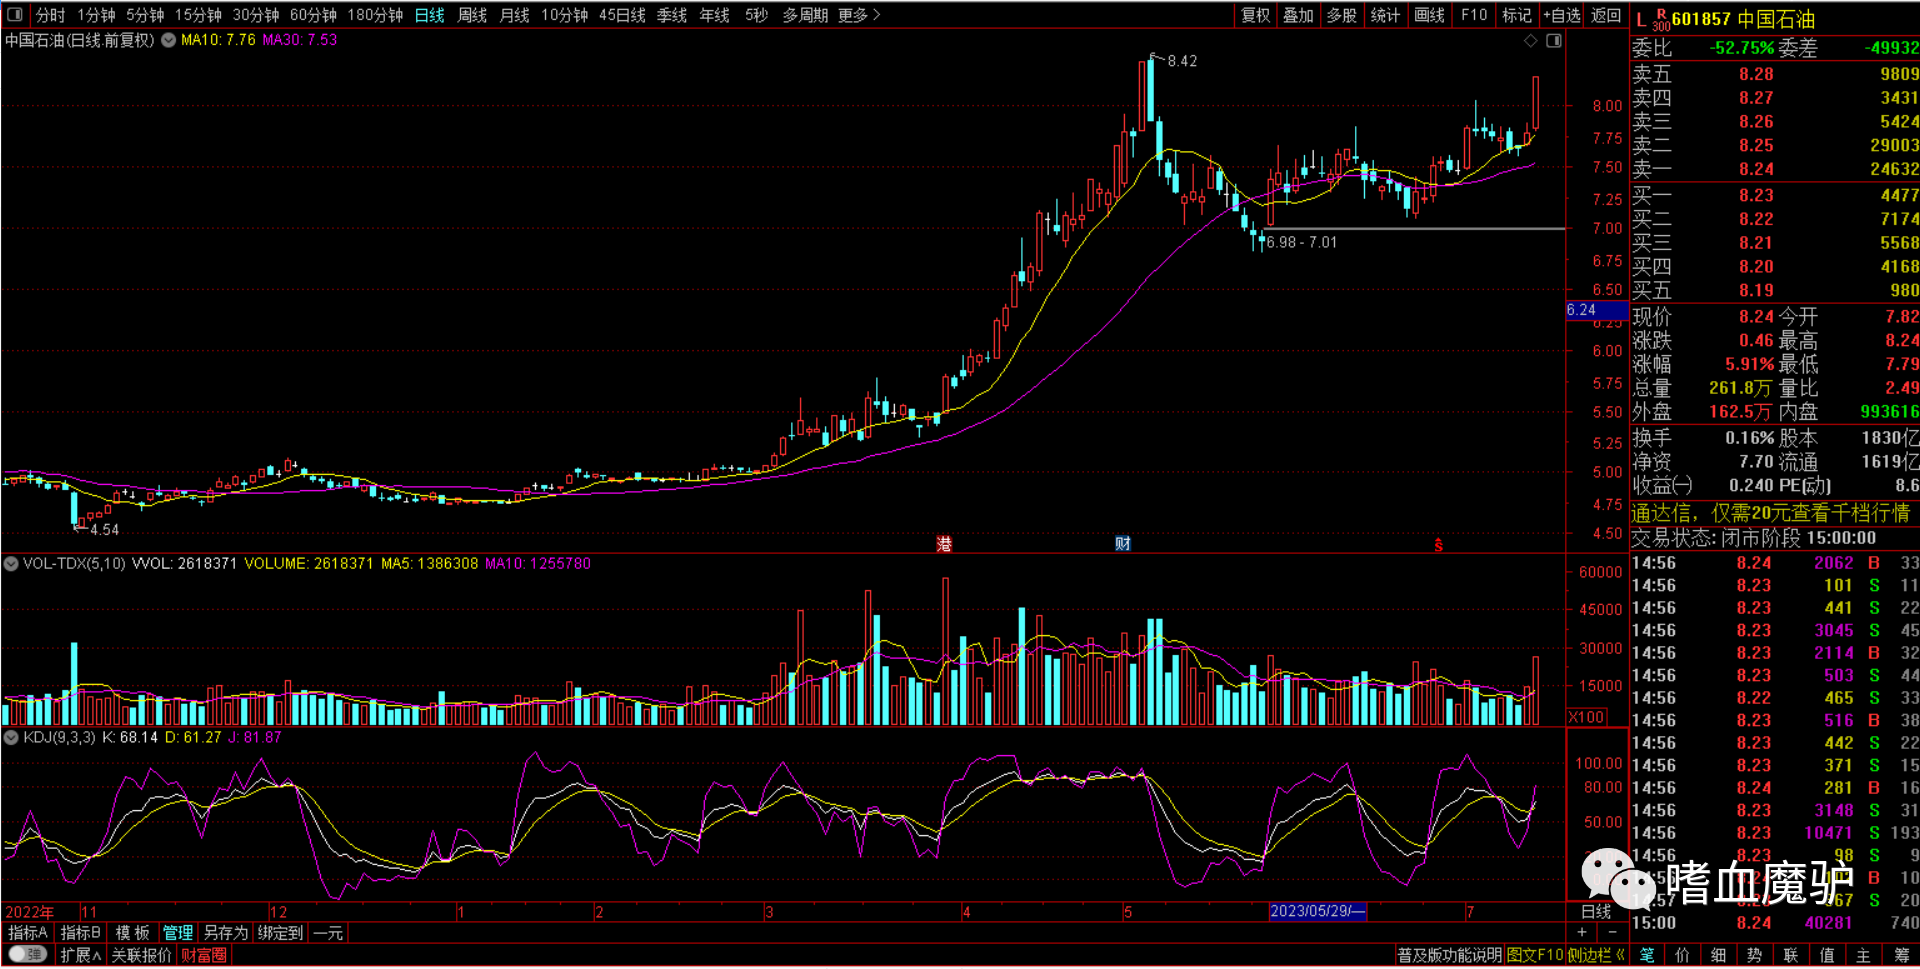Expand the 扩展 panel
This screenshot has width=1920, height=969.
80,956
